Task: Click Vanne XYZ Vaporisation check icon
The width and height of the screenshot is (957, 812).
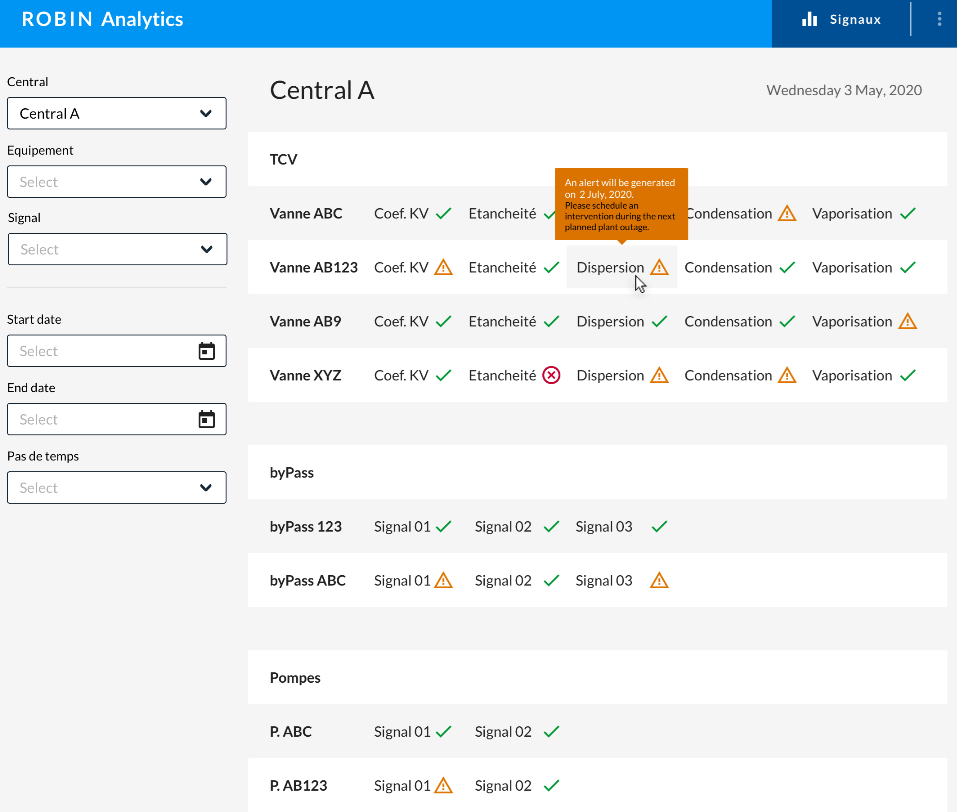Action: tap(908, 375)
